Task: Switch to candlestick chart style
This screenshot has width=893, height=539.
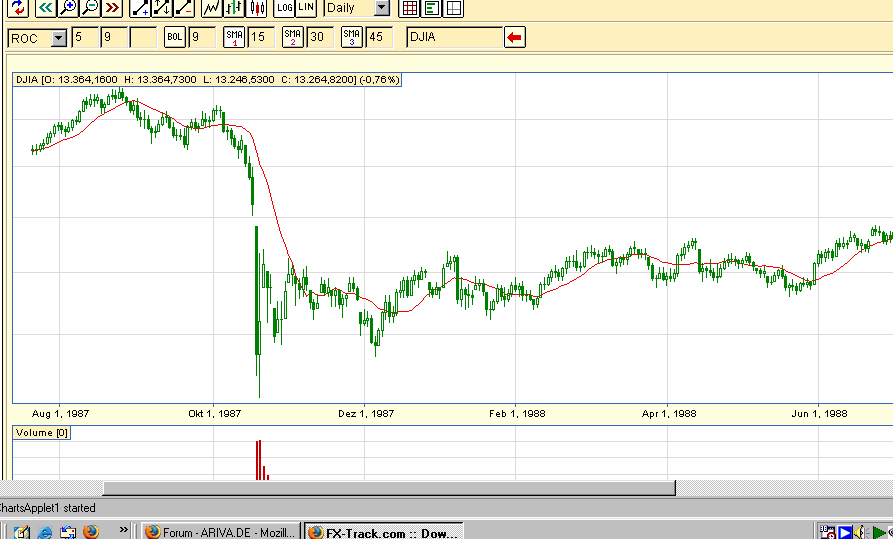Action: (257, 7)
